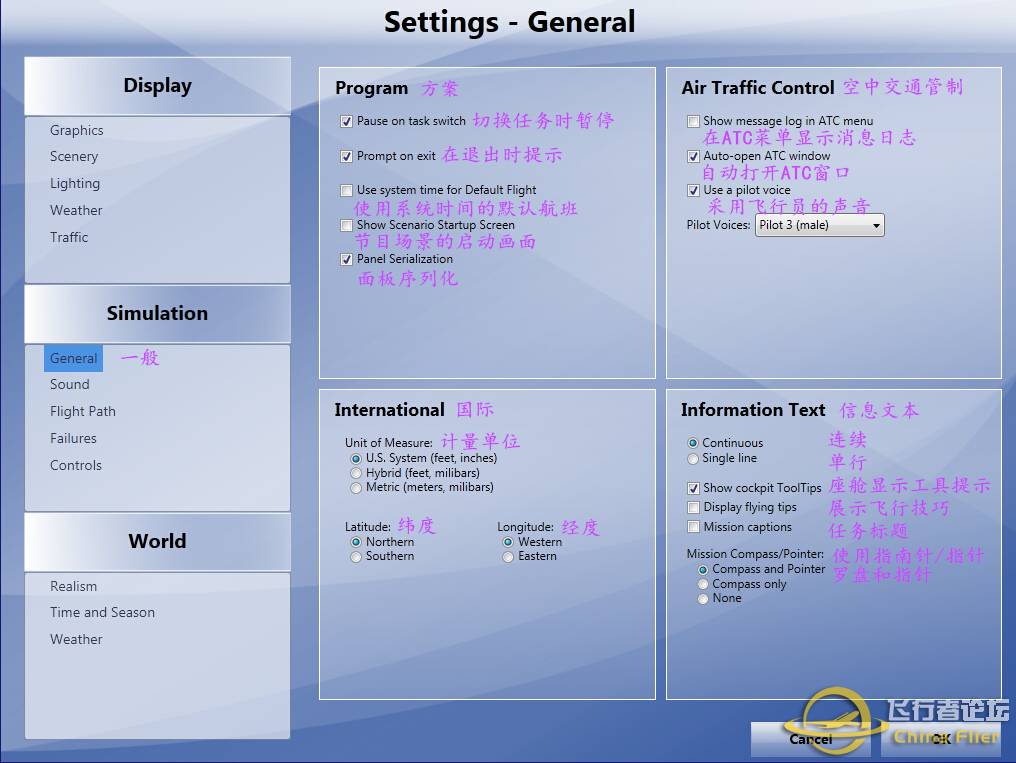
Task: Click the Simulation section header
Action: click(157, 313)
